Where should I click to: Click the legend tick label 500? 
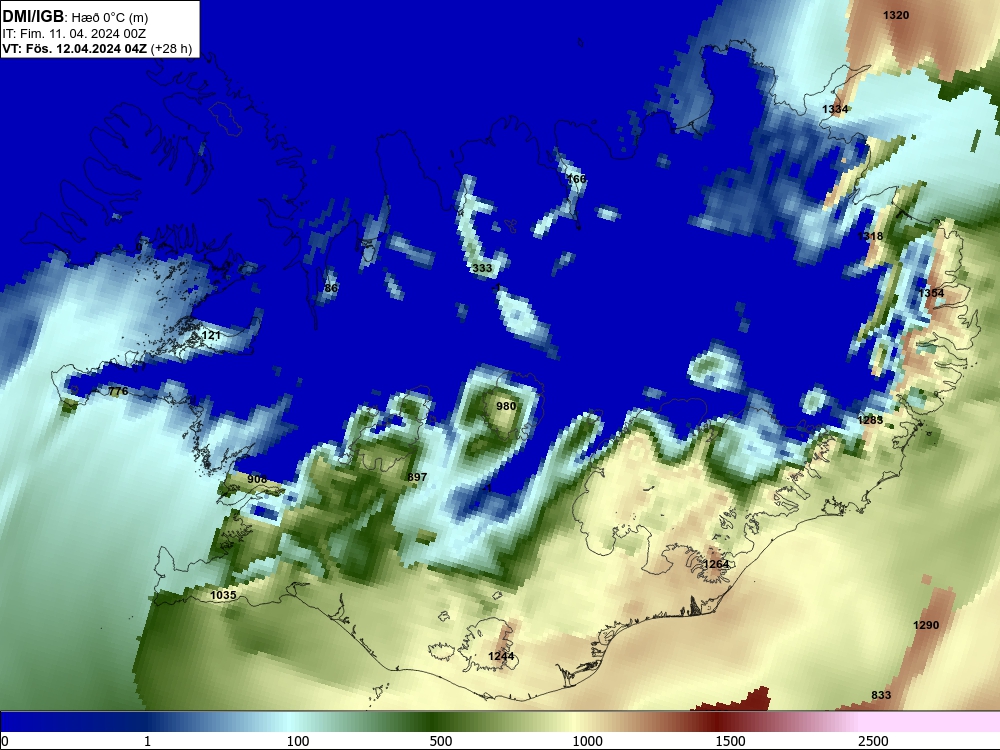pyautogui.click(x=441, y=741)
